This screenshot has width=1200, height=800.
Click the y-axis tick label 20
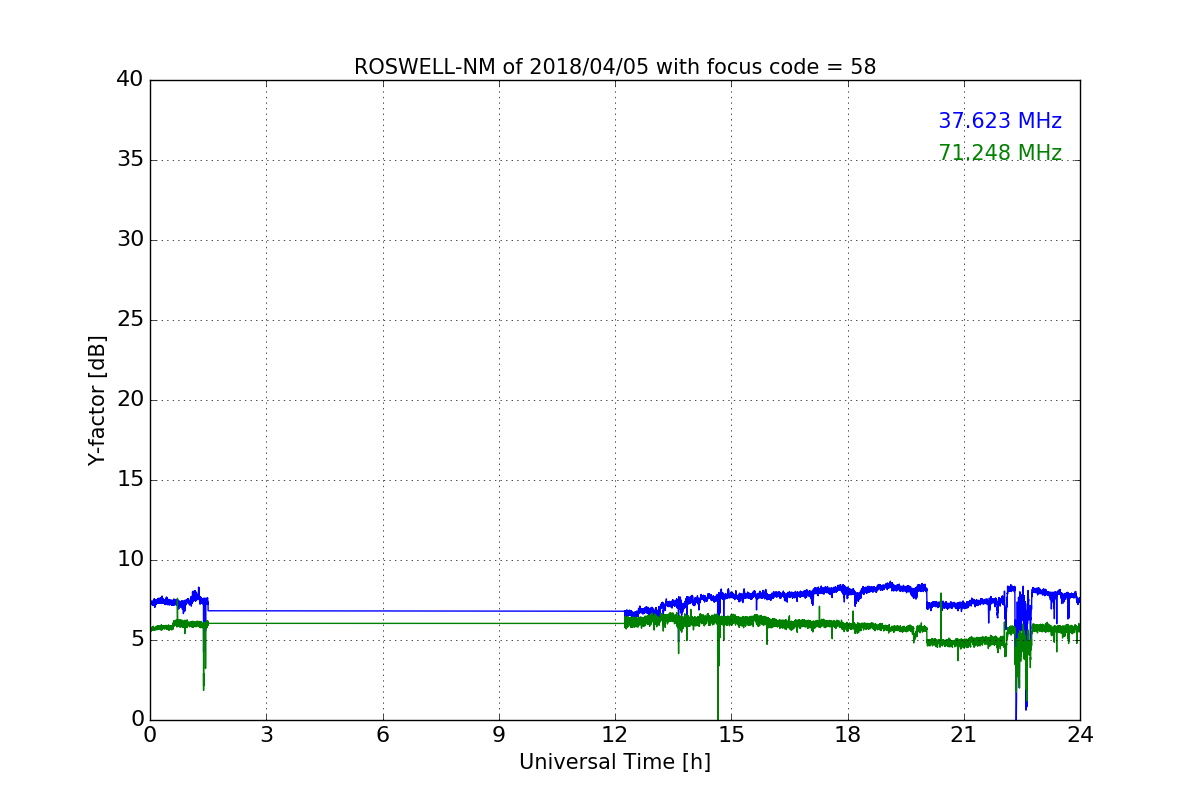(130, 400)
